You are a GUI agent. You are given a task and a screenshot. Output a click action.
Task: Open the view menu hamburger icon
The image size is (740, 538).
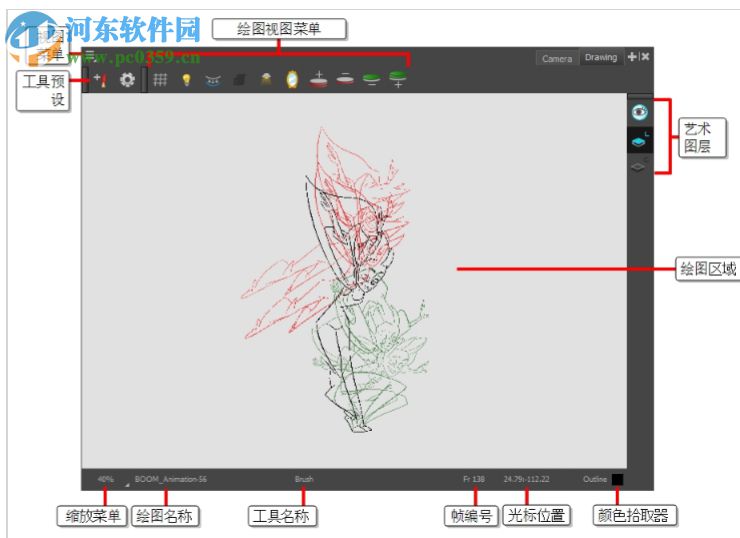(89, 56)
